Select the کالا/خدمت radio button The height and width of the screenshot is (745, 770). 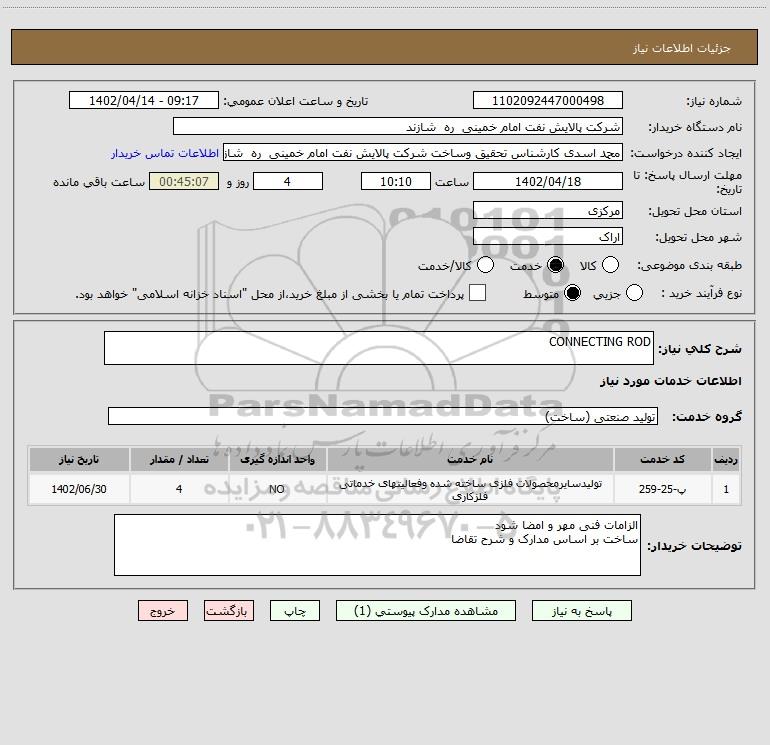485,265
